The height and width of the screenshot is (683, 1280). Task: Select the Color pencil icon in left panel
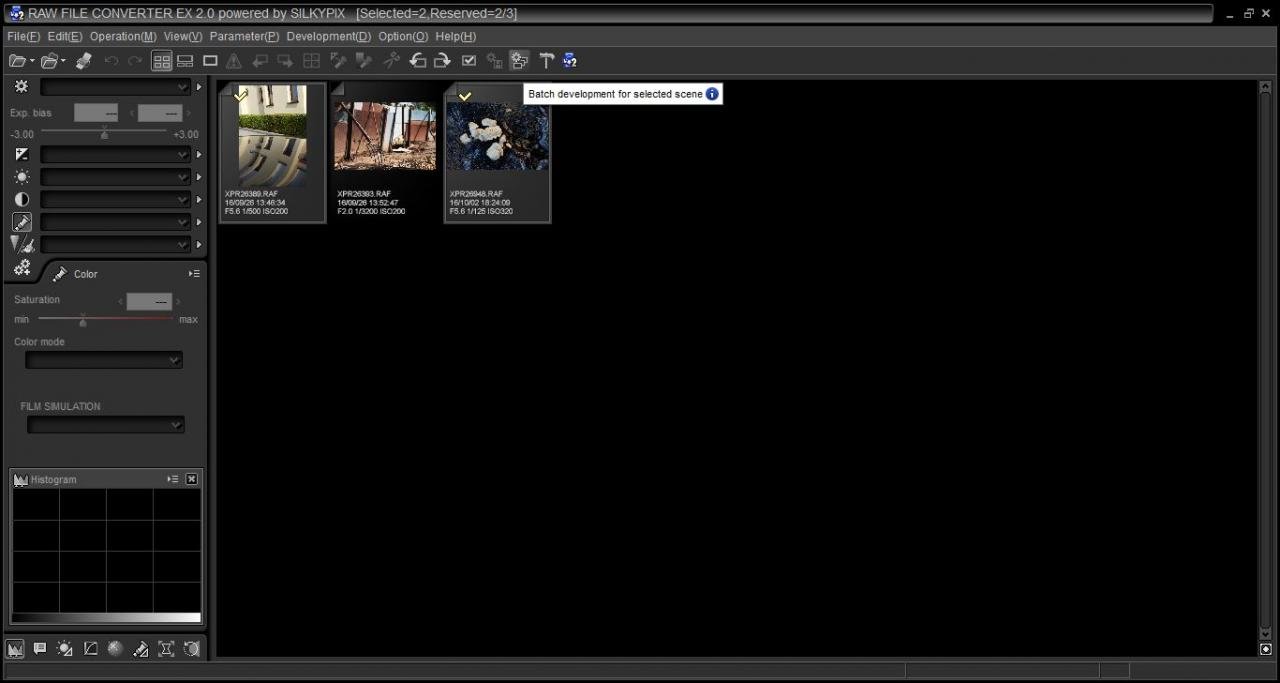point(60,274)
